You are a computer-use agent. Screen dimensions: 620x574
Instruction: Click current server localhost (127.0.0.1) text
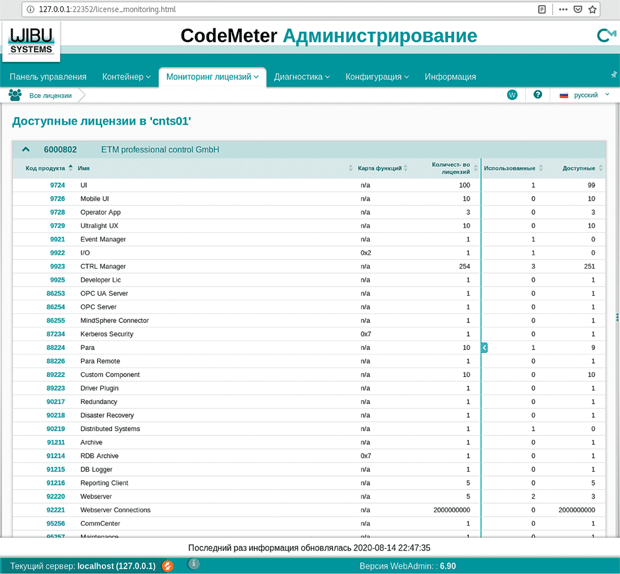(83, 566)
